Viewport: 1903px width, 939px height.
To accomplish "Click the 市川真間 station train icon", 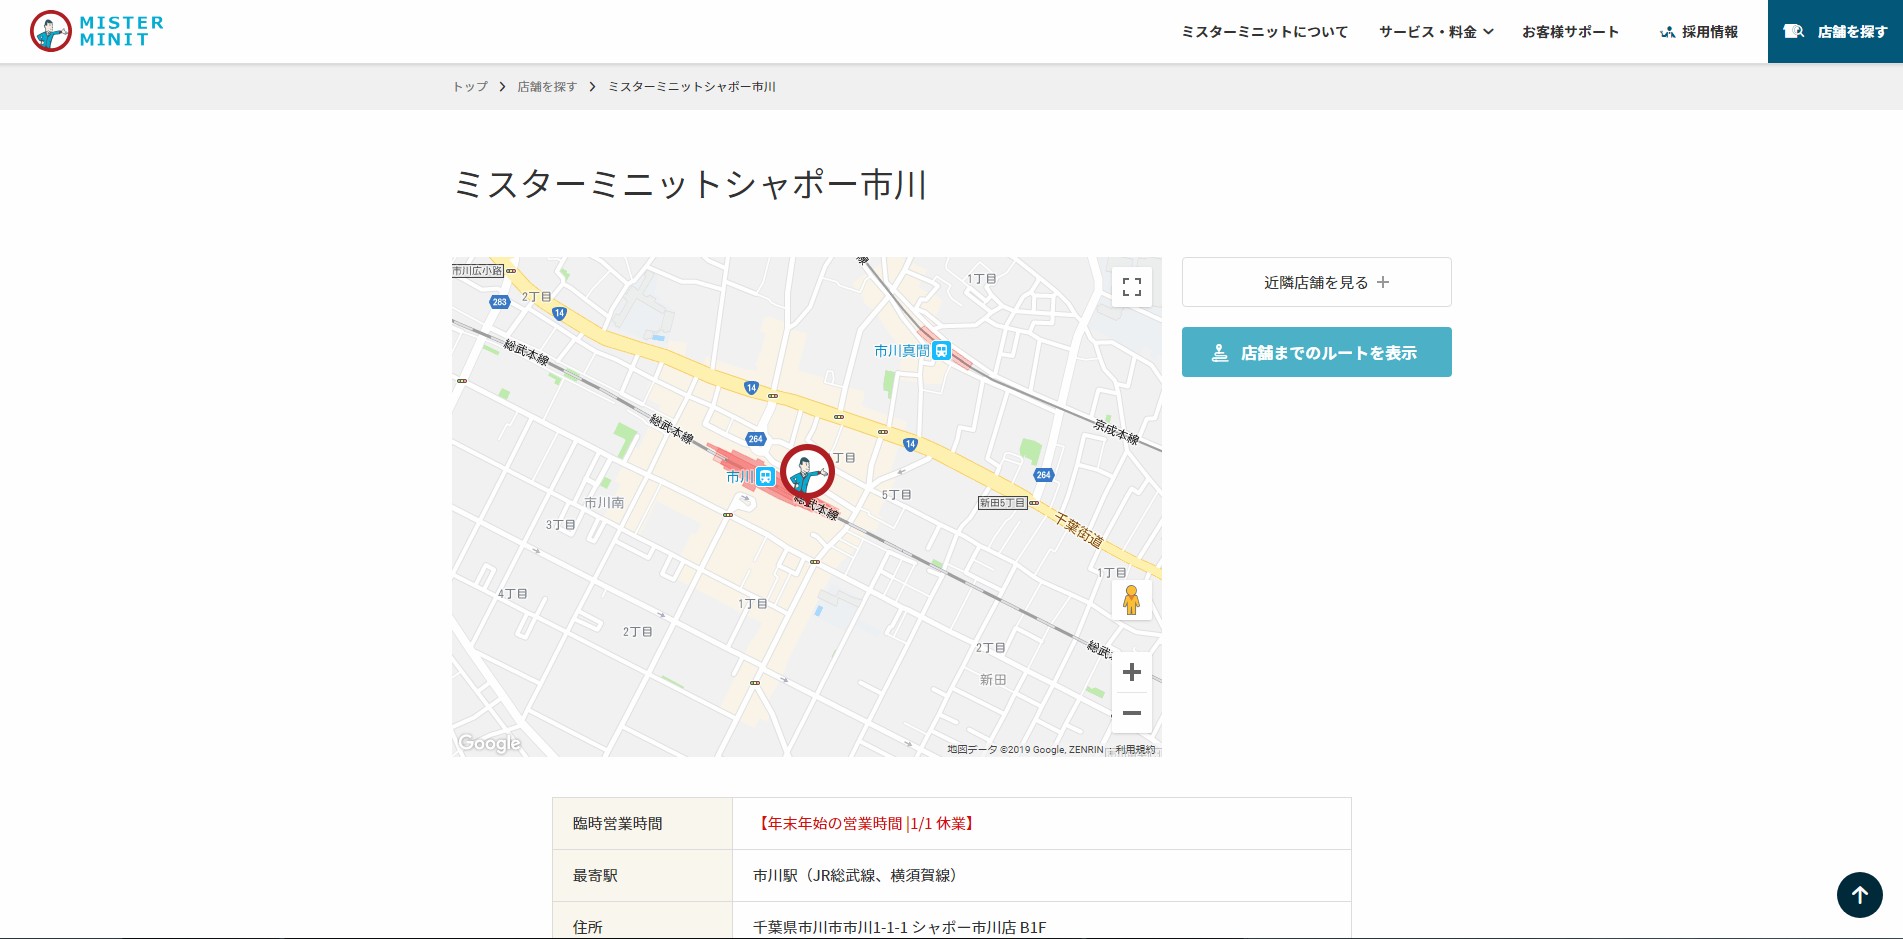I will 941,351.
